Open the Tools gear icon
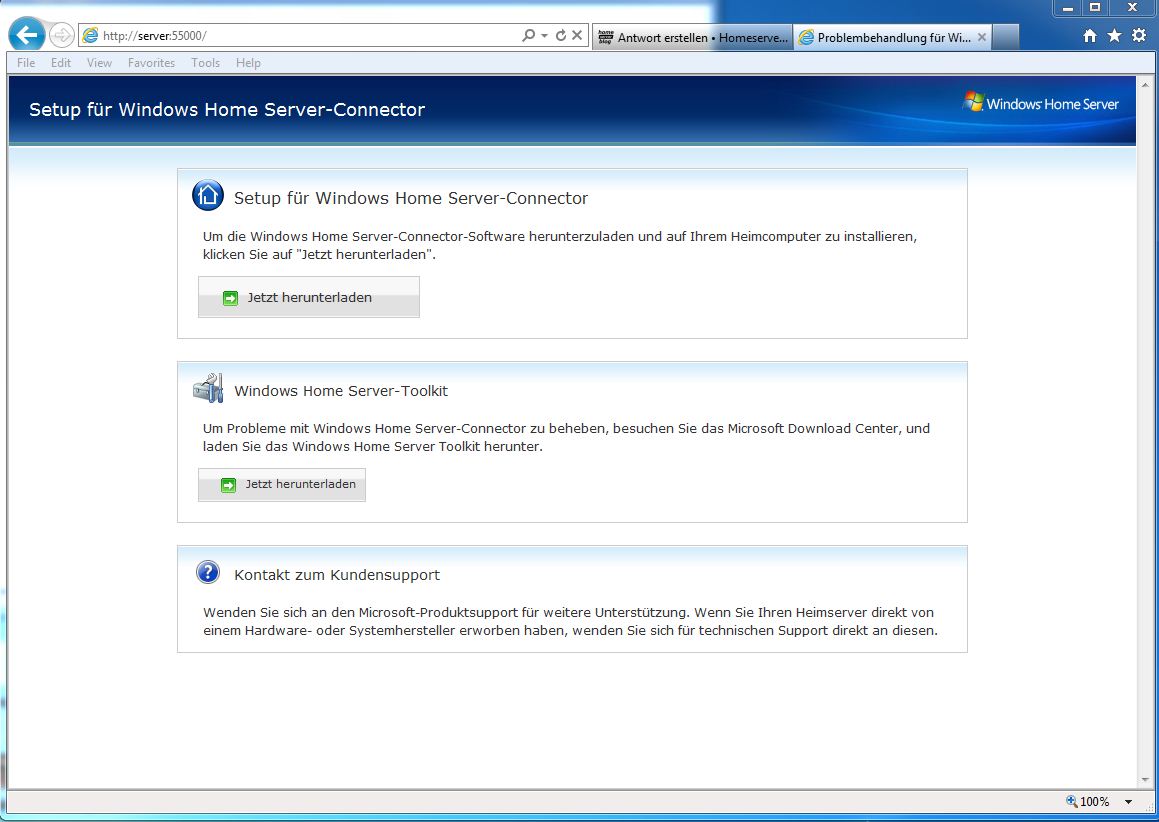This screenshot has width=1159, height=822. [x=1139, y=36]
